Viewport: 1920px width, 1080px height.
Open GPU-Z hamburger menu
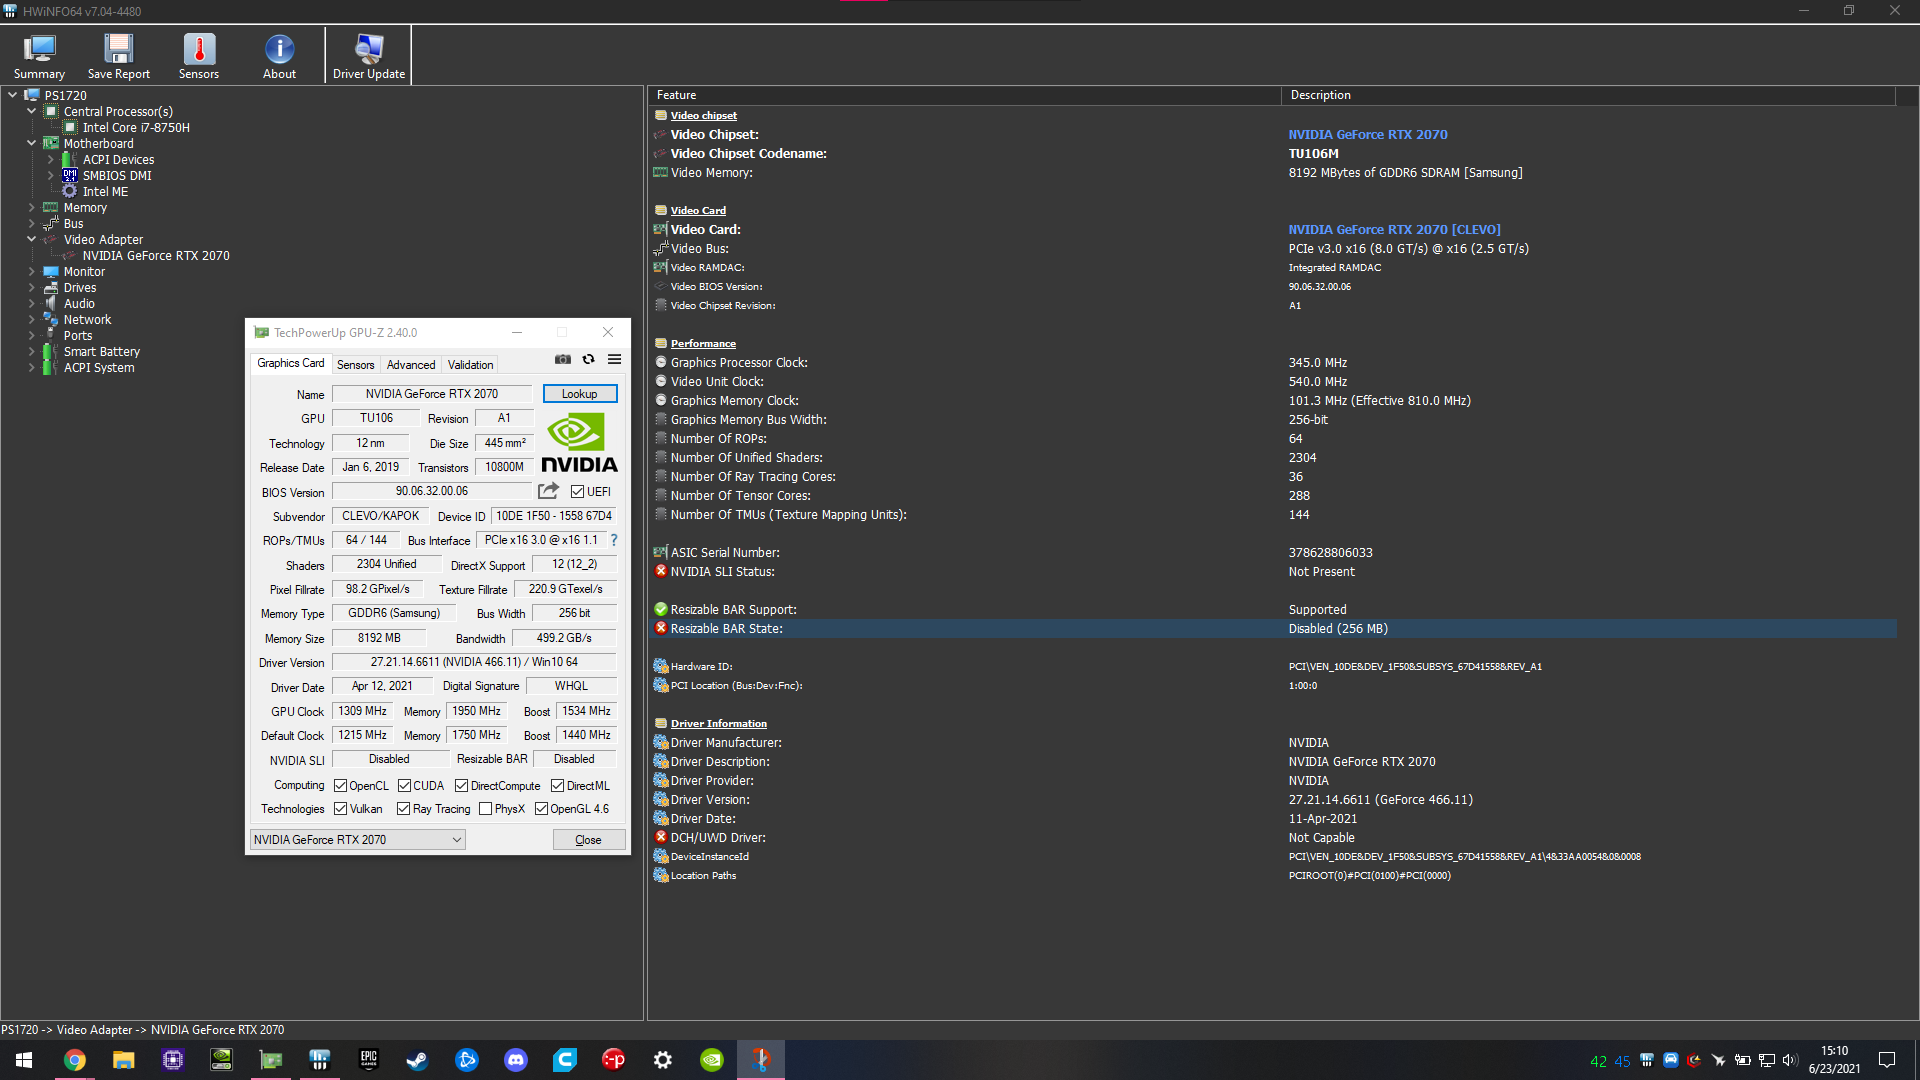(614, 359)
